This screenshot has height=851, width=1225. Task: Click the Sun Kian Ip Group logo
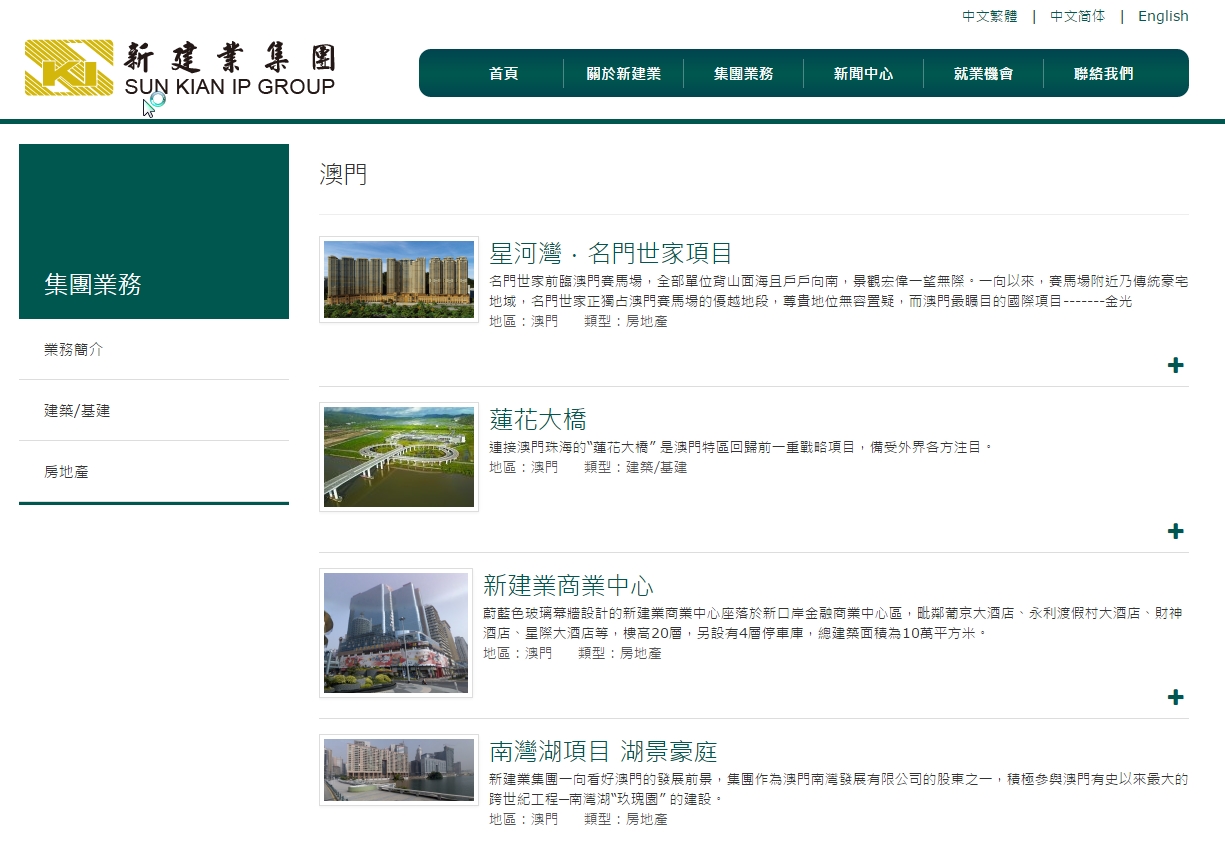tap(180, 68)
